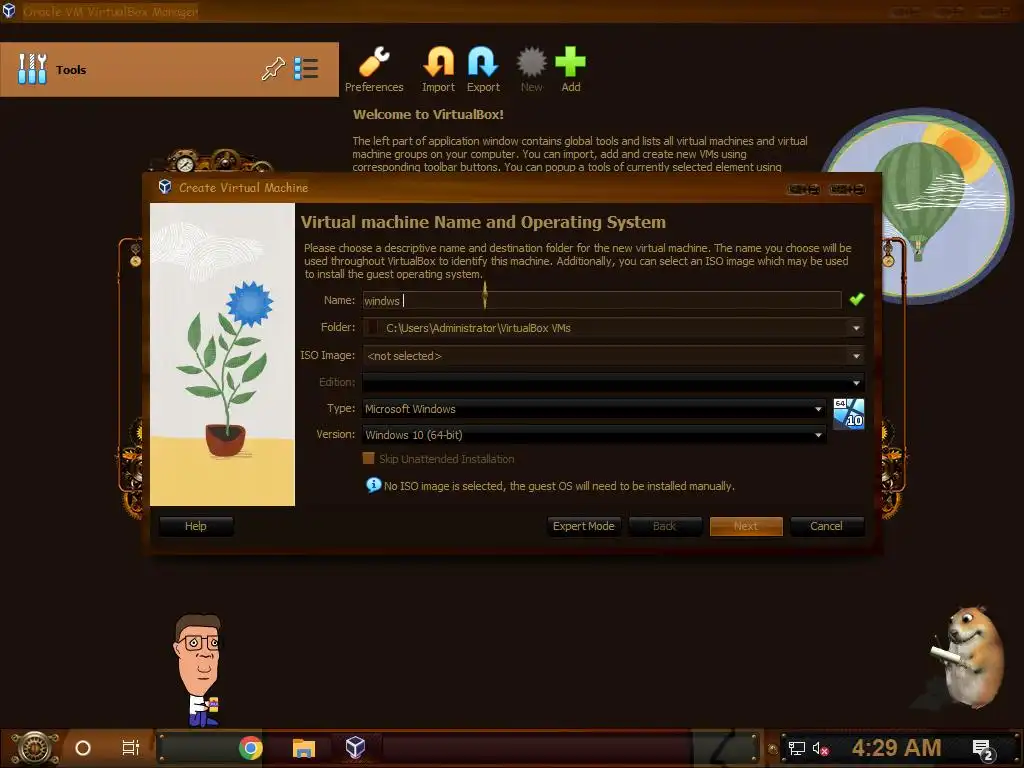Viewport: 1024px width, 768px height.
Task: Open Chrome from the taskbar
Action: [x=250, y=748]
